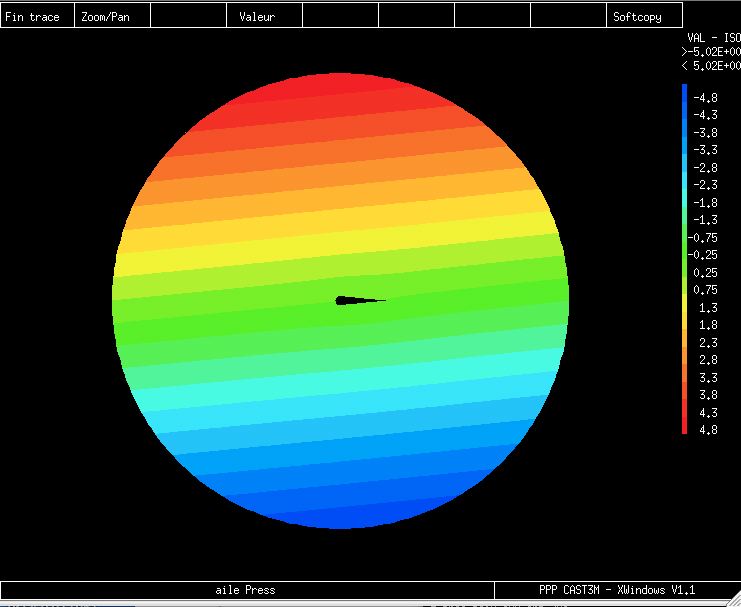The image size is (741, 607).
Task: Click the PPP CAST3M XWindows label
Action: coord(617,590)
